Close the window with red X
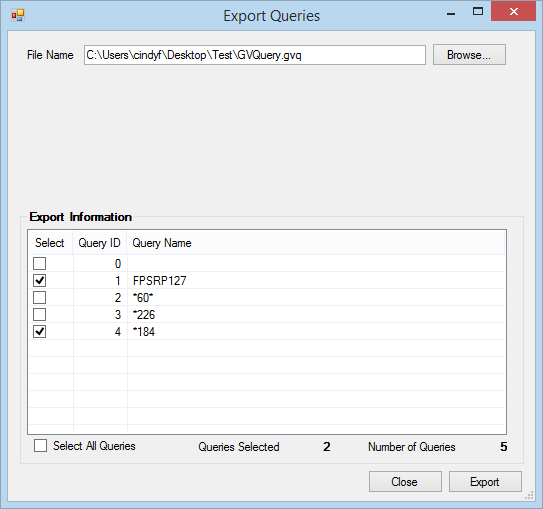Viewport: 543px width, 509px height. point(513,11)
